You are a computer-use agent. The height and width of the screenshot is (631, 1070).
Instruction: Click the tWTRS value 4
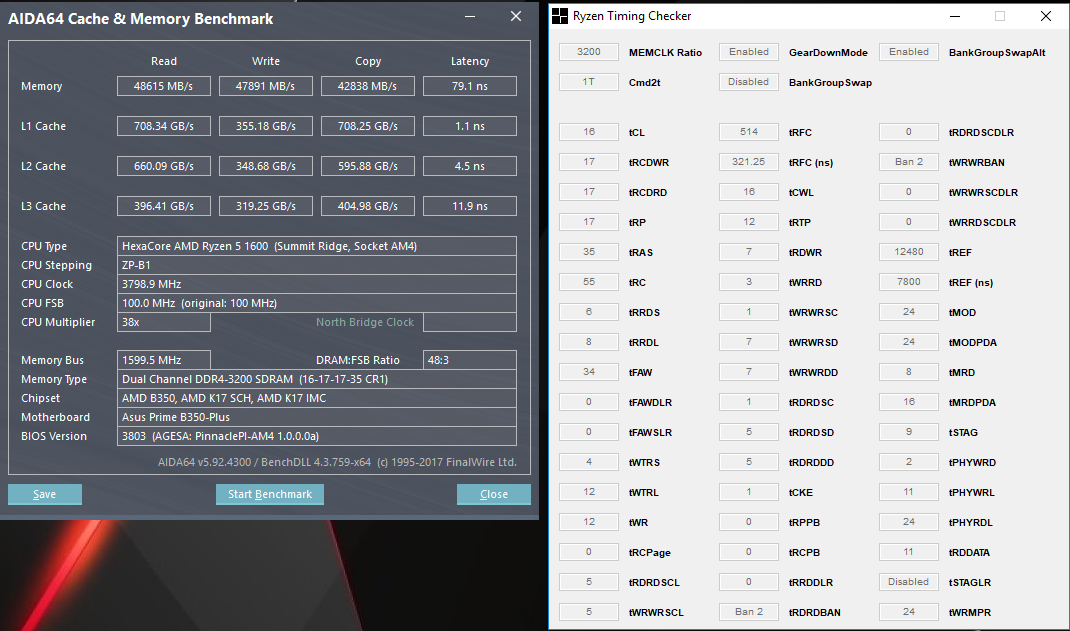point(589,462)
